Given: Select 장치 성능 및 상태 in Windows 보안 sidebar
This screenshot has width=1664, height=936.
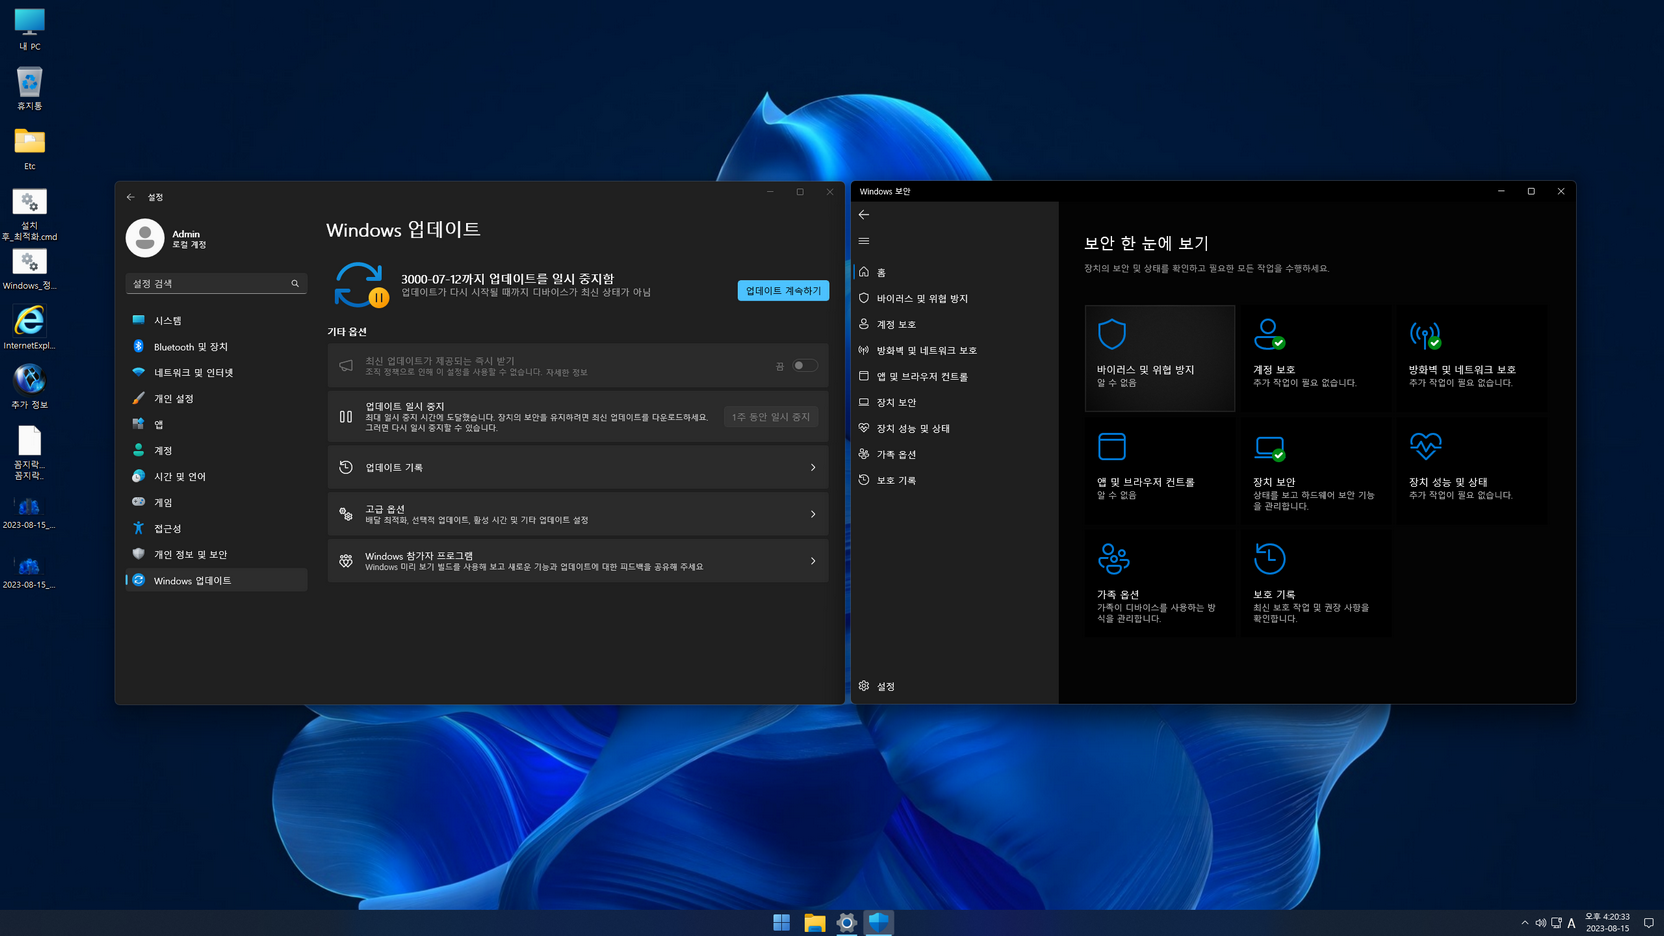Looking at the screenshot, I should [954, 429].
